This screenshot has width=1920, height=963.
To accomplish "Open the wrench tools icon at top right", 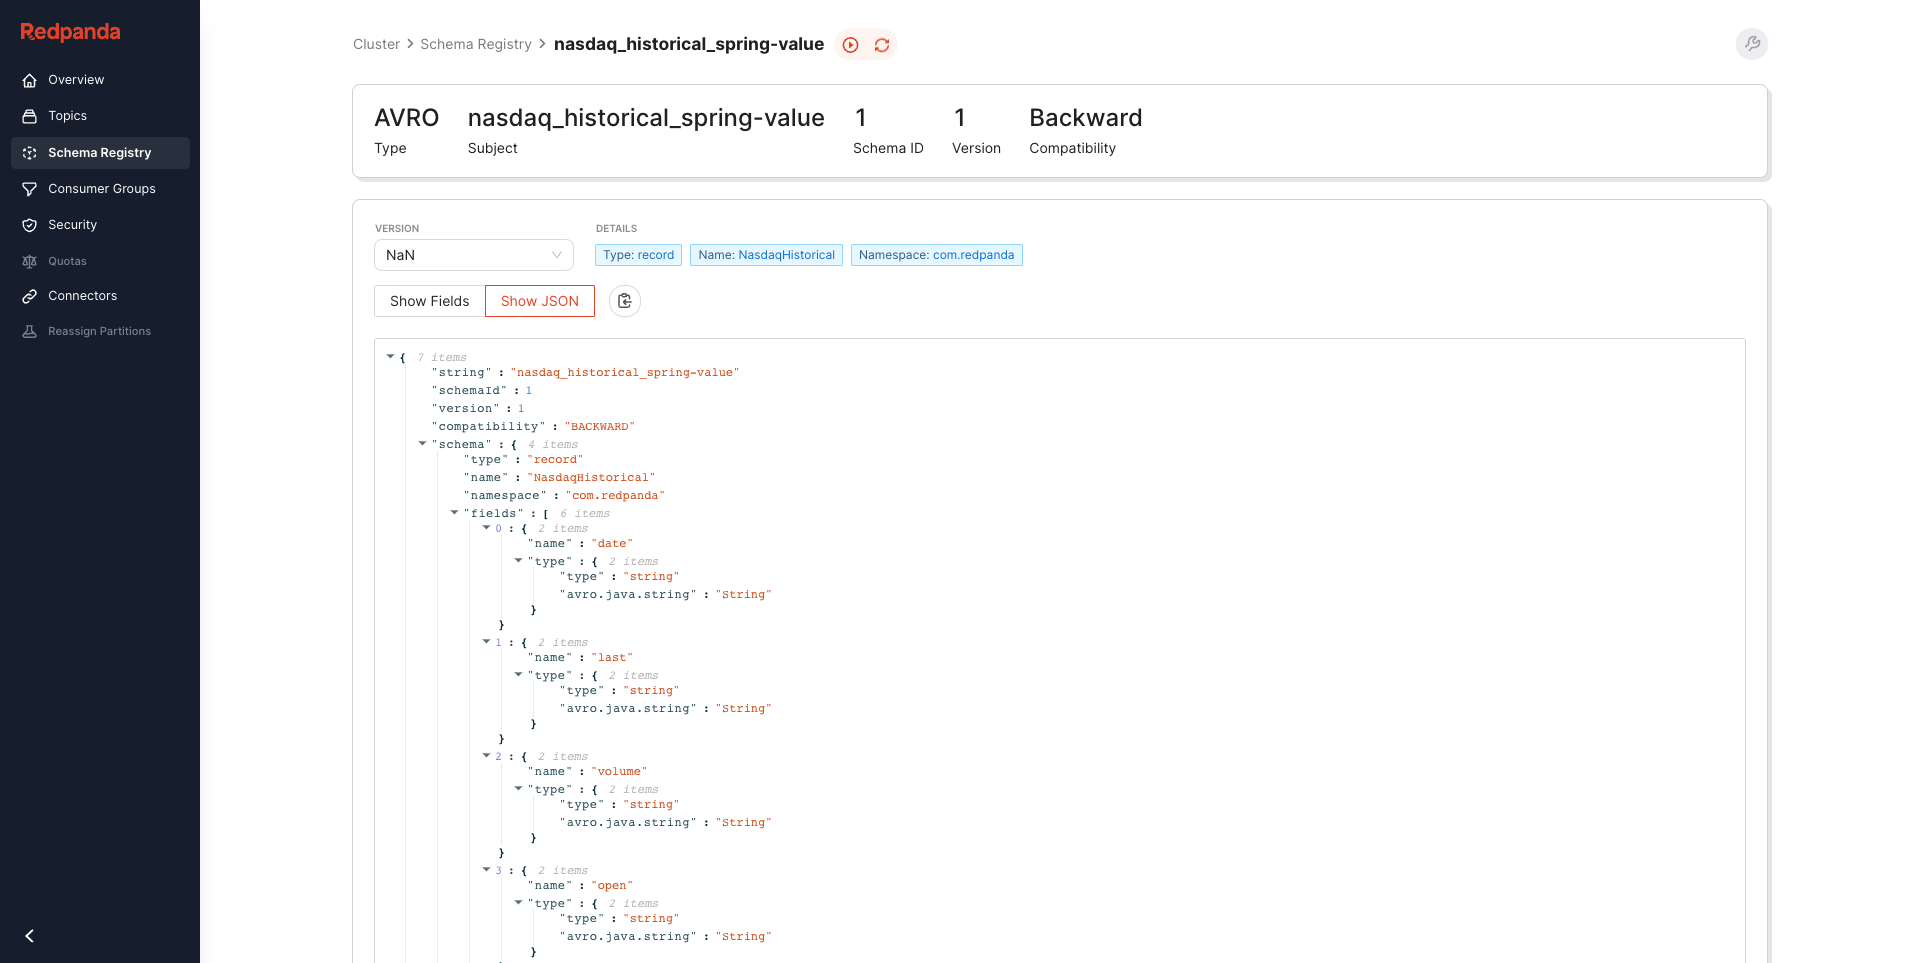I will click(1752, 44).
